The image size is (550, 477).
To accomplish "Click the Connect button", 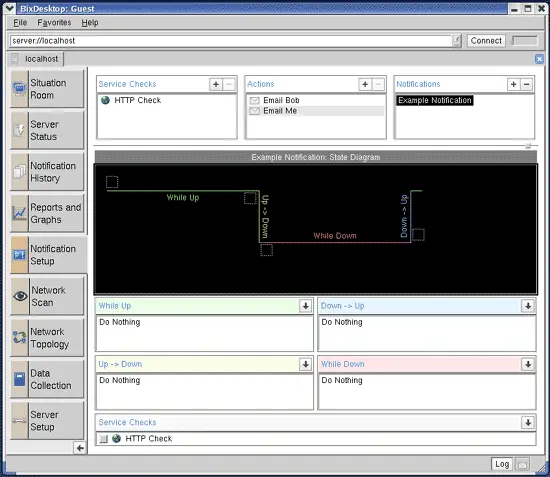I will (486, 41).
